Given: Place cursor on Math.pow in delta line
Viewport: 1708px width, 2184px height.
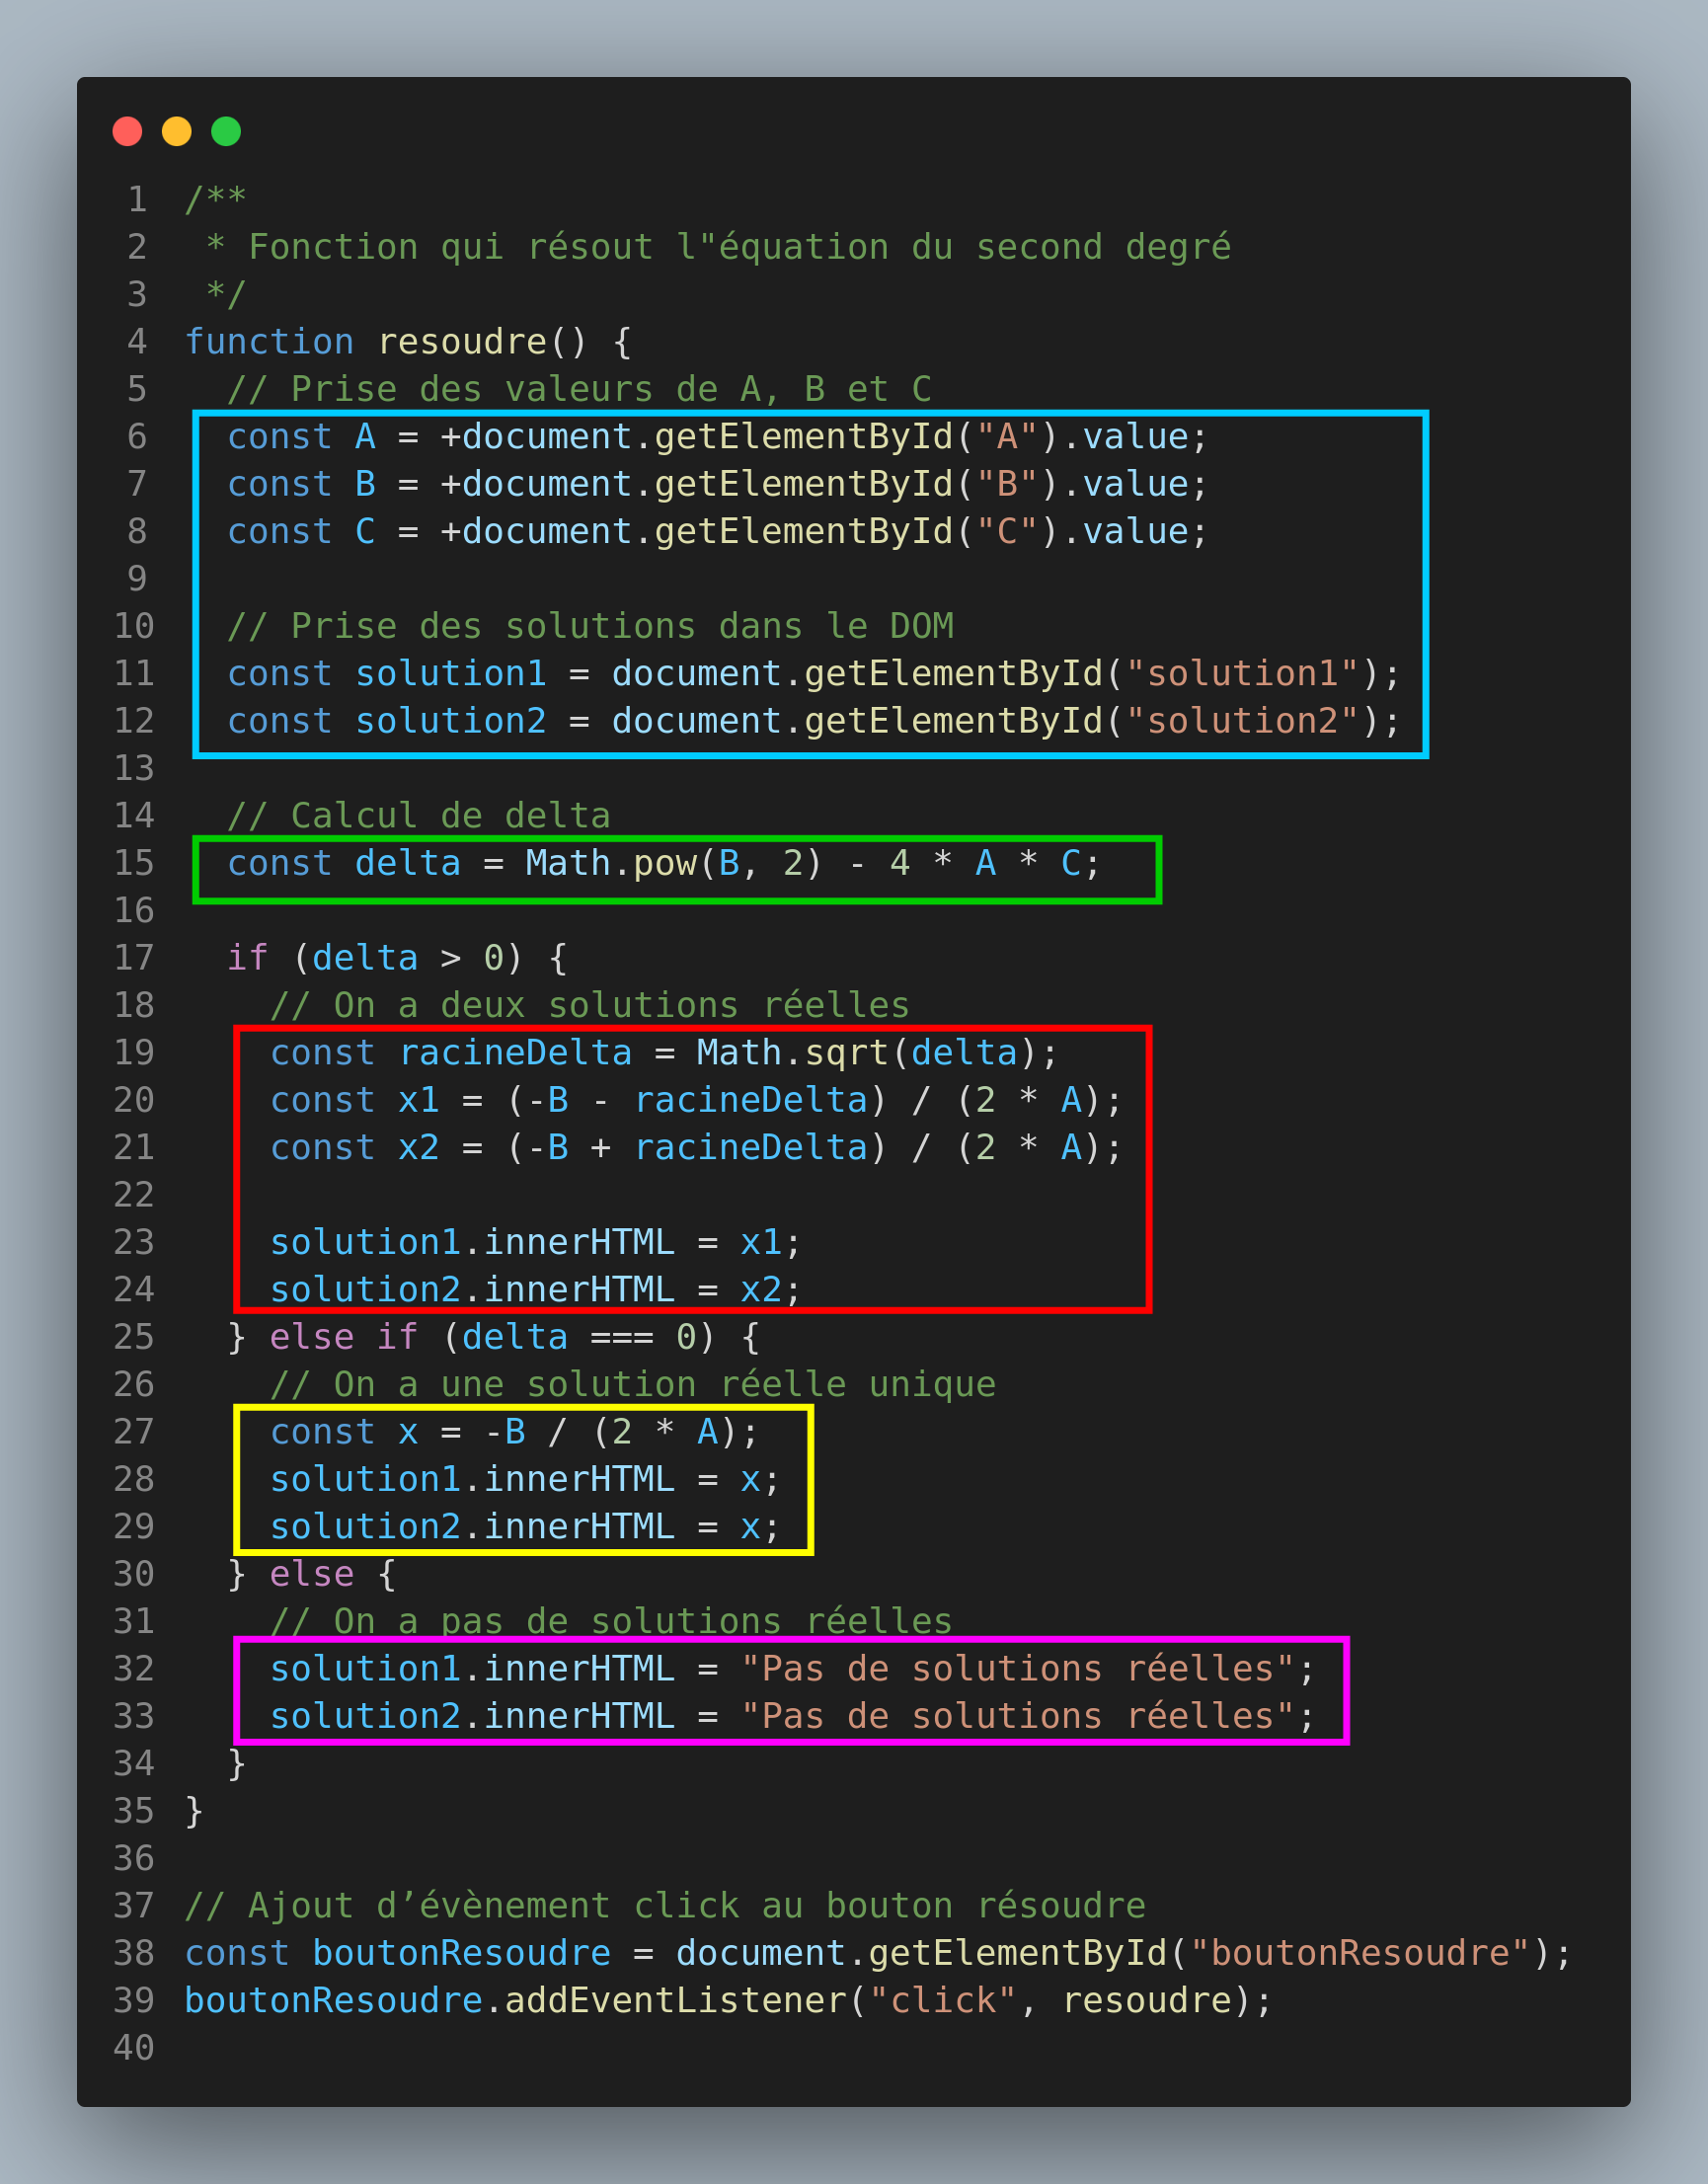Looking at the screenshot, I should pos(610,863).
